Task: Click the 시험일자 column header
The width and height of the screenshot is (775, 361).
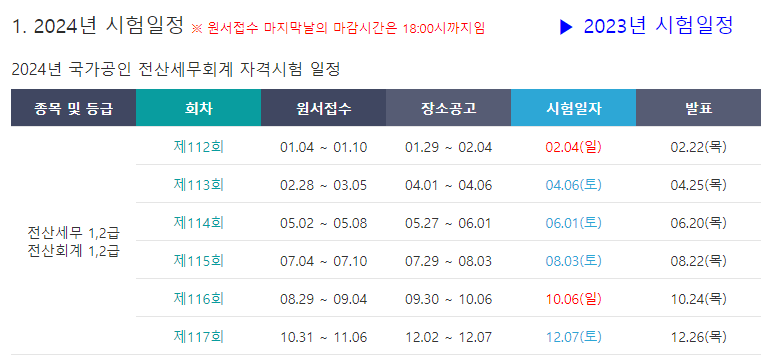Action: tap(573, 108)
